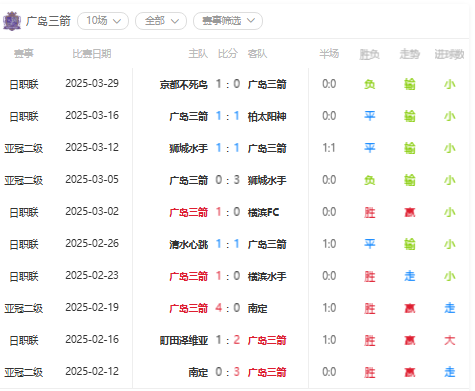Open the 全部 filter dropdown
475x391 pixels.
coord(161,21)
